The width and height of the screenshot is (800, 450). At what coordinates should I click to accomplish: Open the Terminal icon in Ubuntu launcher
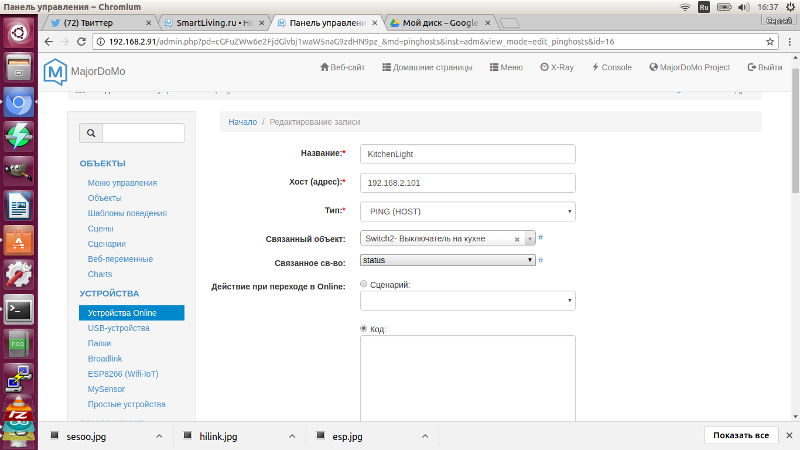tap(19, 309)
